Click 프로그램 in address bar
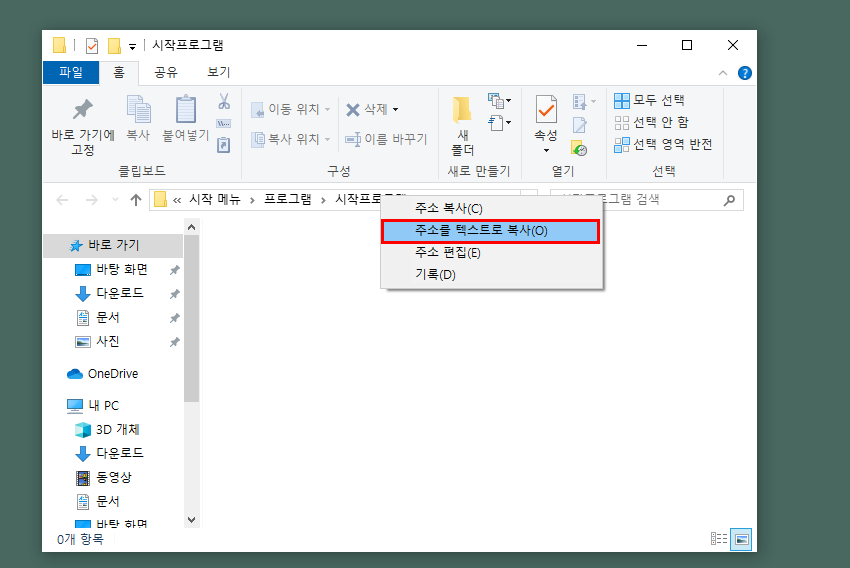The width and height of the screenshot is (850, 568). 288,199
